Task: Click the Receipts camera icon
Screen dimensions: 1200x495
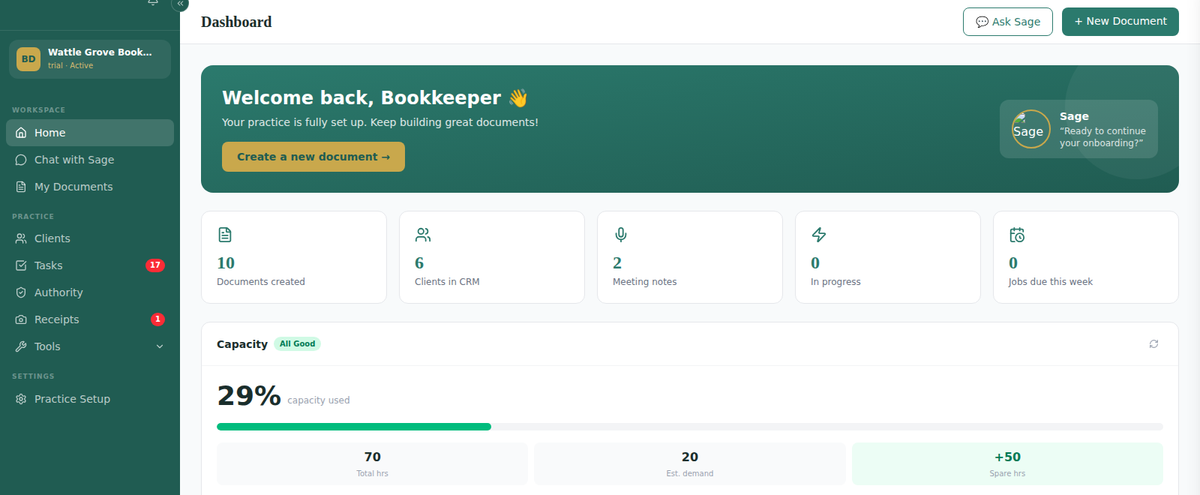Action: 22,320
